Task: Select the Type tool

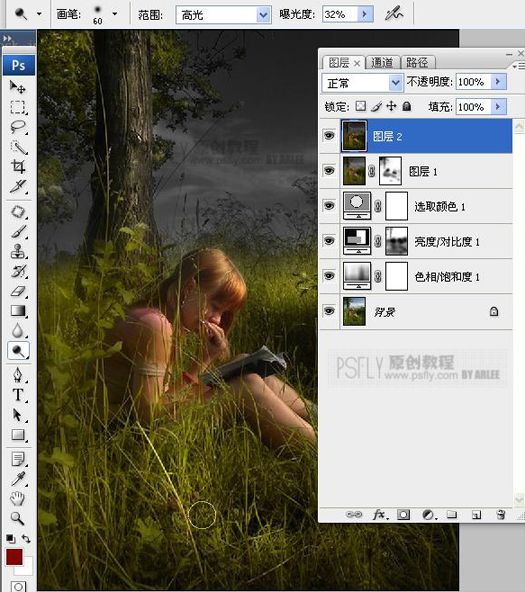Action: click(18, 395)
